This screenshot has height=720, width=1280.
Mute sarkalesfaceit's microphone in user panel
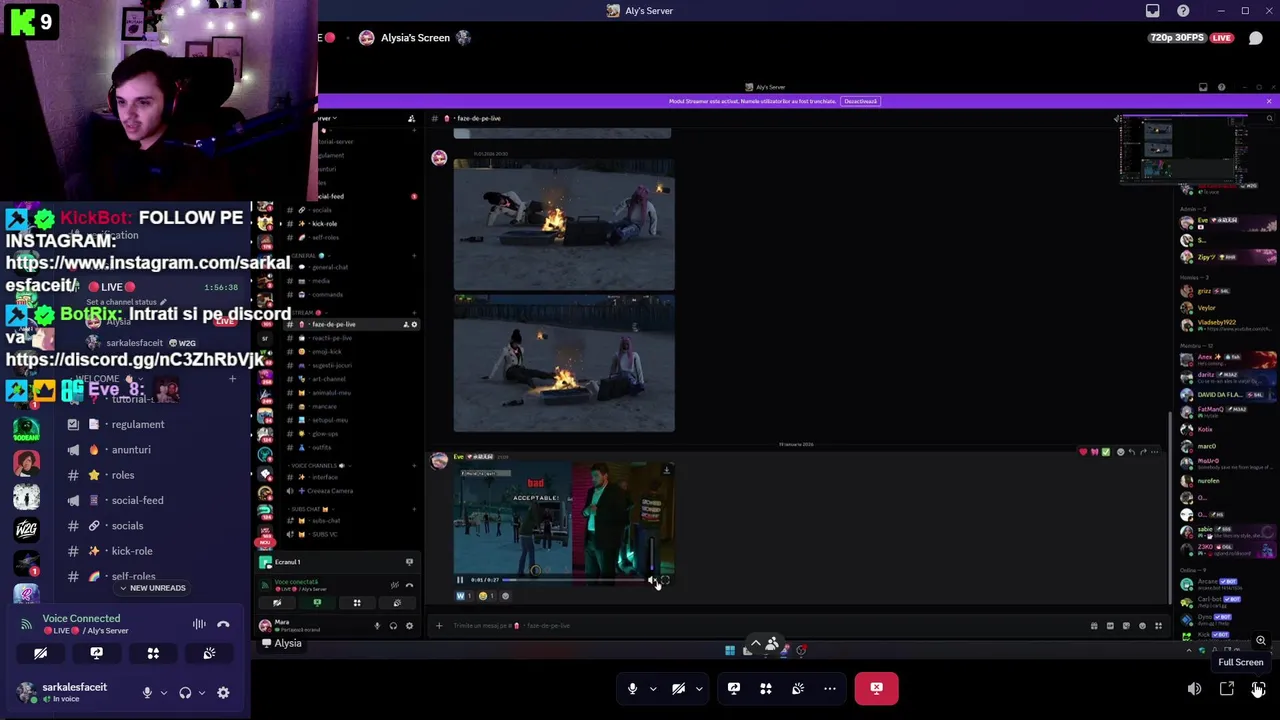coord(147,693)
